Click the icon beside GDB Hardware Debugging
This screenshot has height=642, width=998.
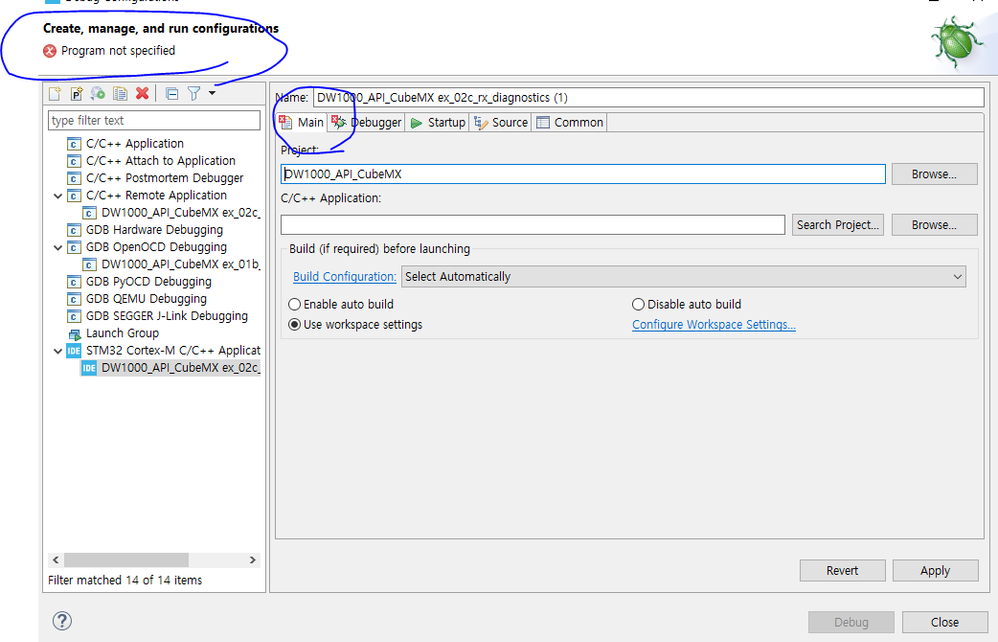pyautogui.click(x=74, y=230)
